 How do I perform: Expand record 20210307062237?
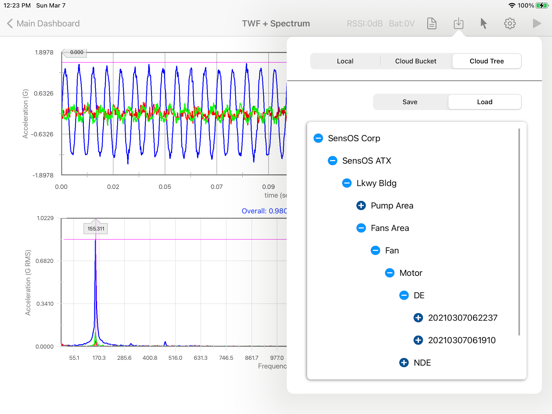[418, 318]
